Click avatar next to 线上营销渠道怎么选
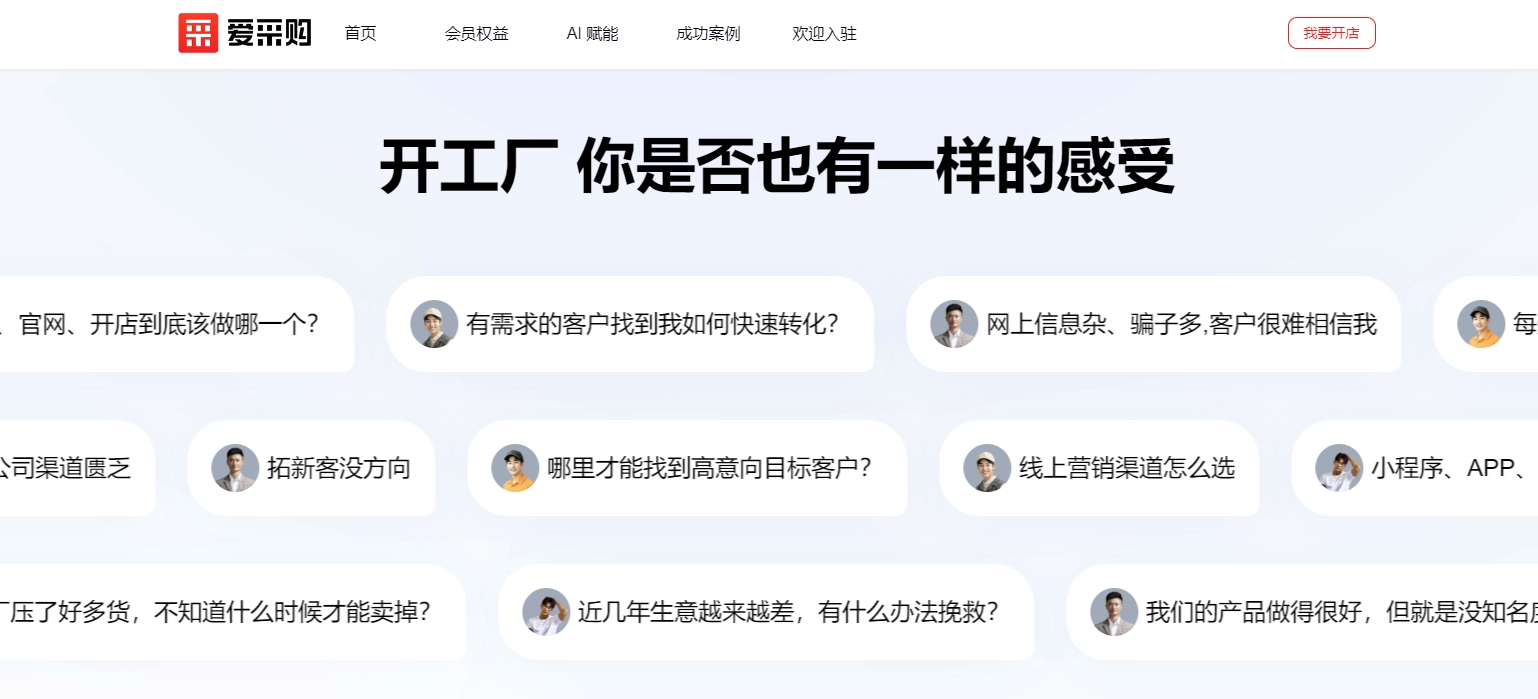Screen dimensions: 1538x699 pyautogui.click(x=987, y=468)
